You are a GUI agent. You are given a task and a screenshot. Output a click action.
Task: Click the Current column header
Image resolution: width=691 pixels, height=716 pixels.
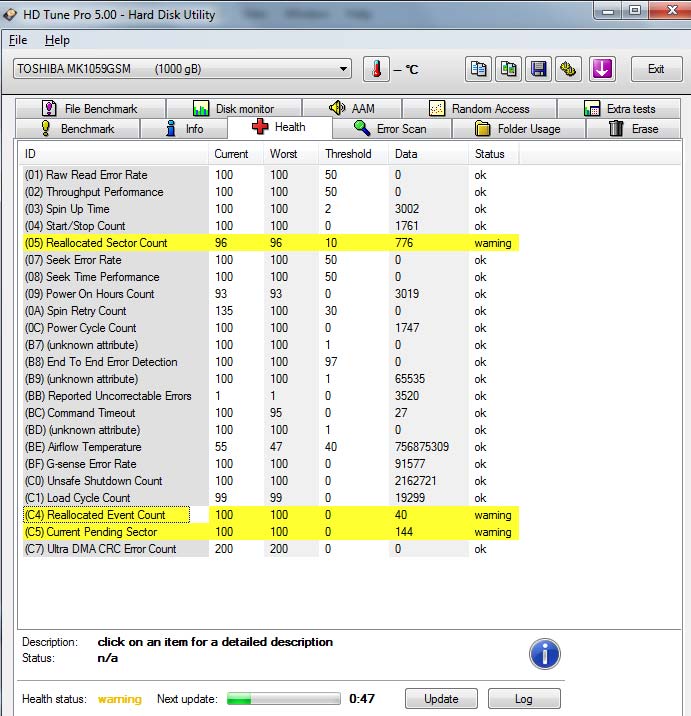[x=236, y=154]
